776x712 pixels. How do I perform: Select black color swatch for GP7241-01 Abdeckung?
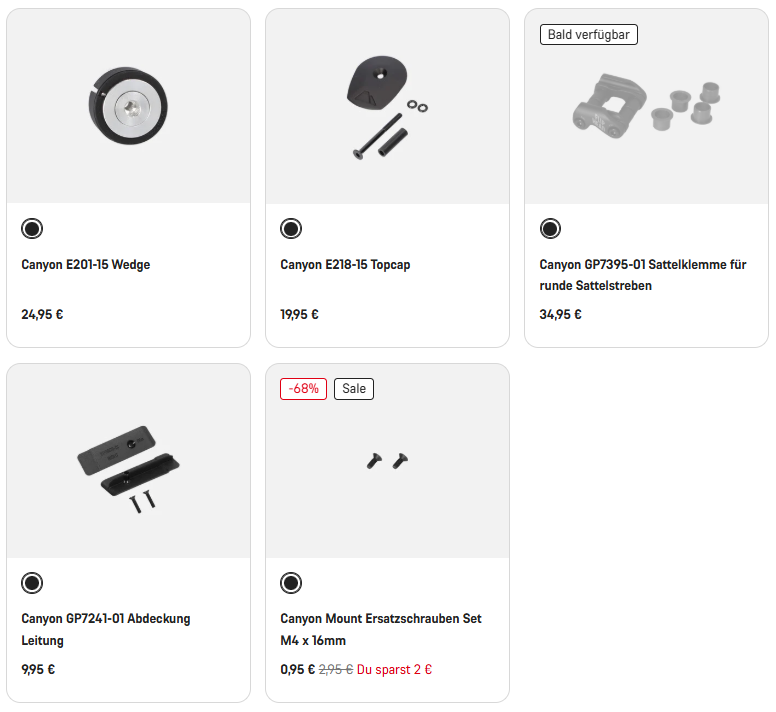pyautogui.click(x=32, y=583)
